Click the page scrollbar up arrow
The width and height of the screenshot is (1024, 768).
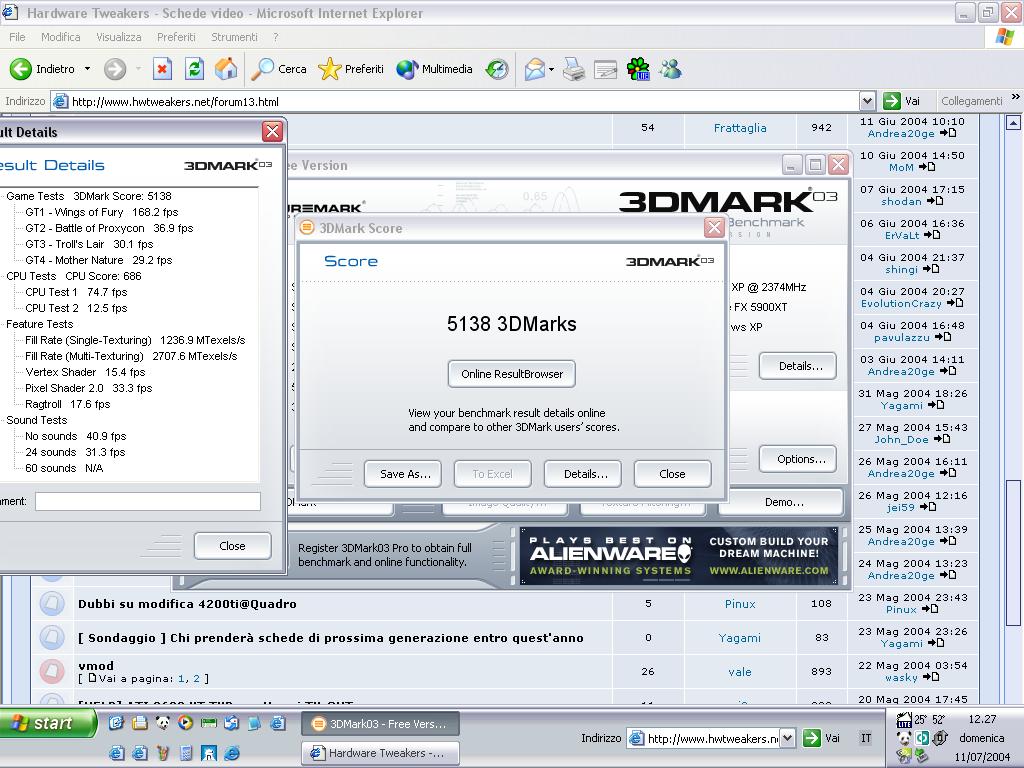pos(1013,122)
